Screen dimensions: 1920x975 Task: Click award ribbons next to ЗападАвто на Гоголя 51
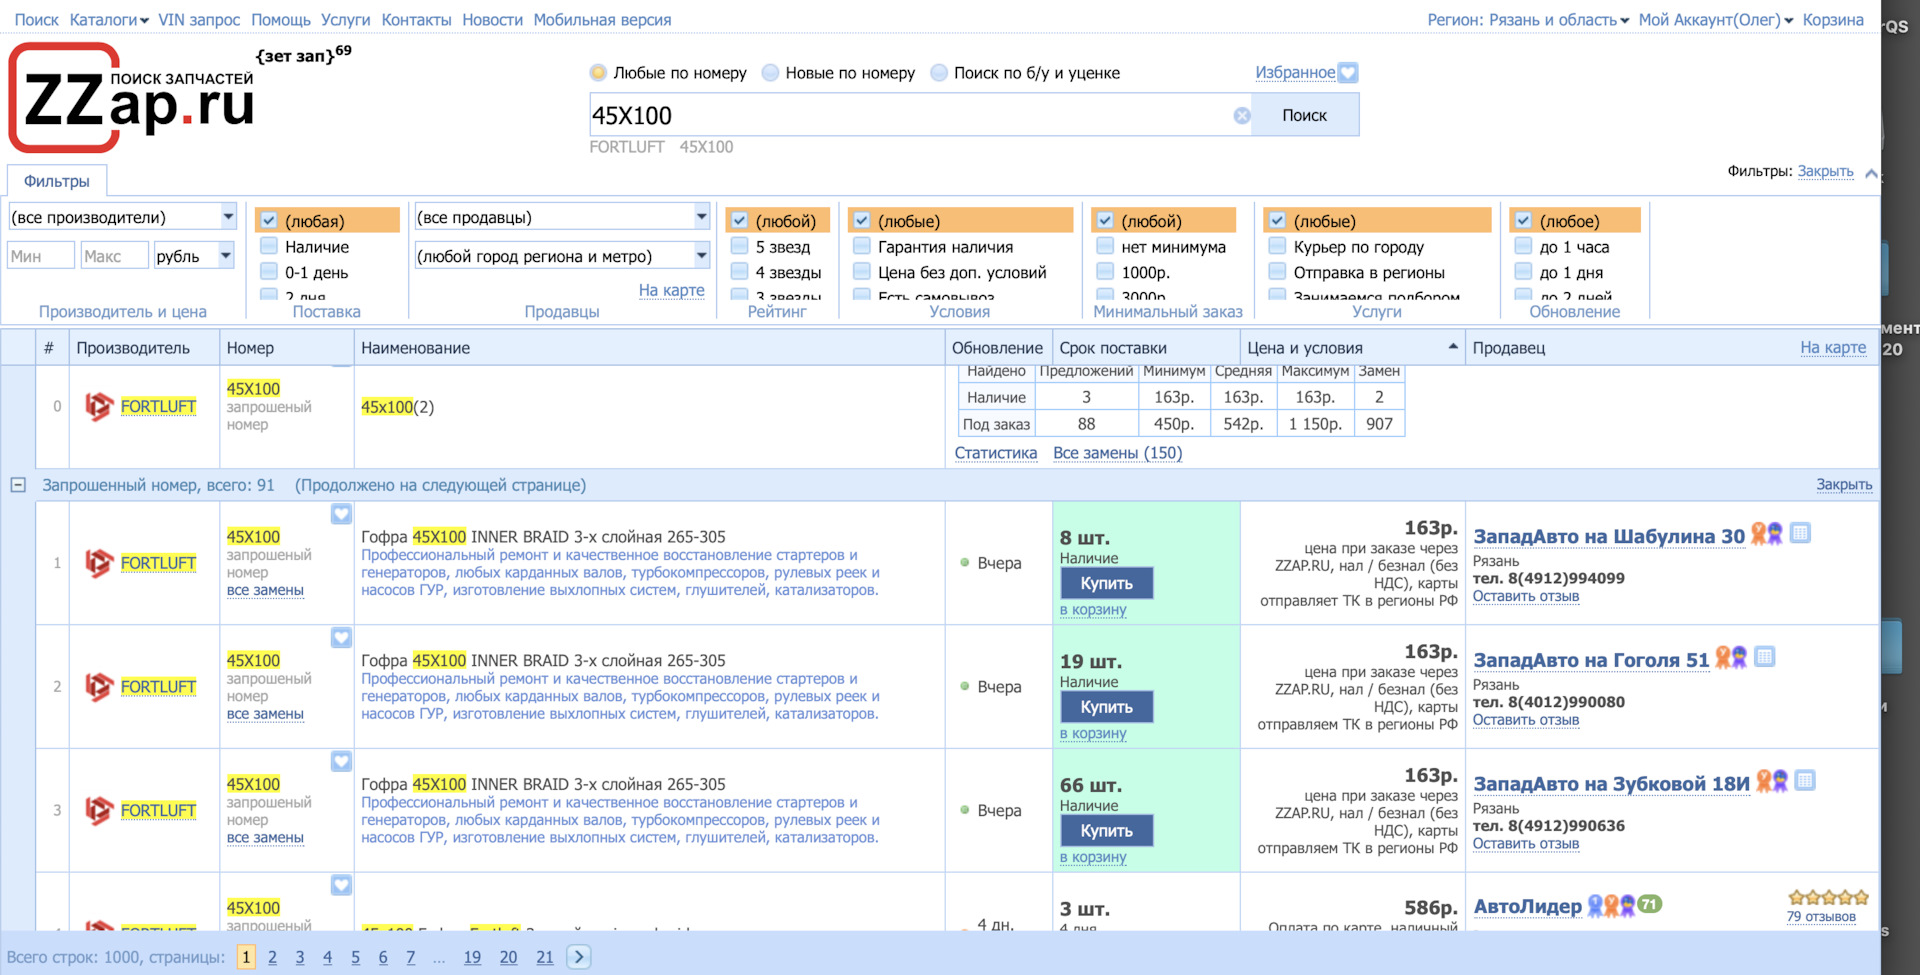[1731, 658]
